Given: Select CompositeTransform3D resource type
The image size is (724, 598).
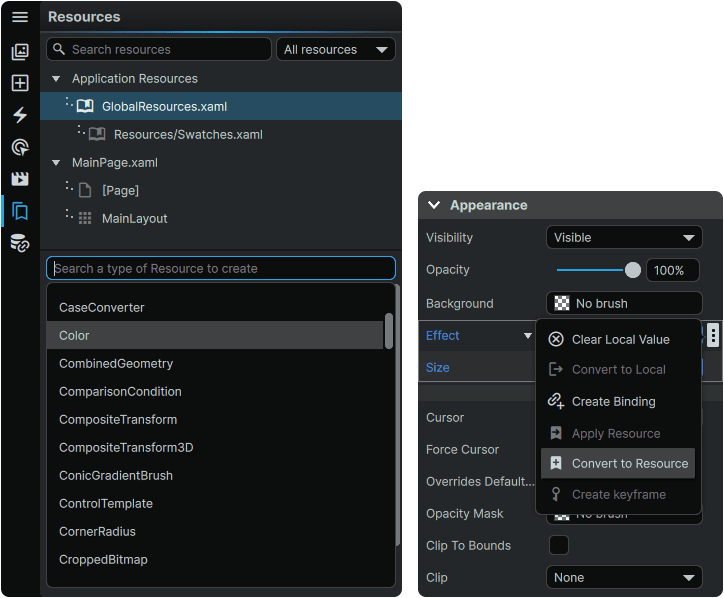Looking at the screenshot, I should [215, 447].
